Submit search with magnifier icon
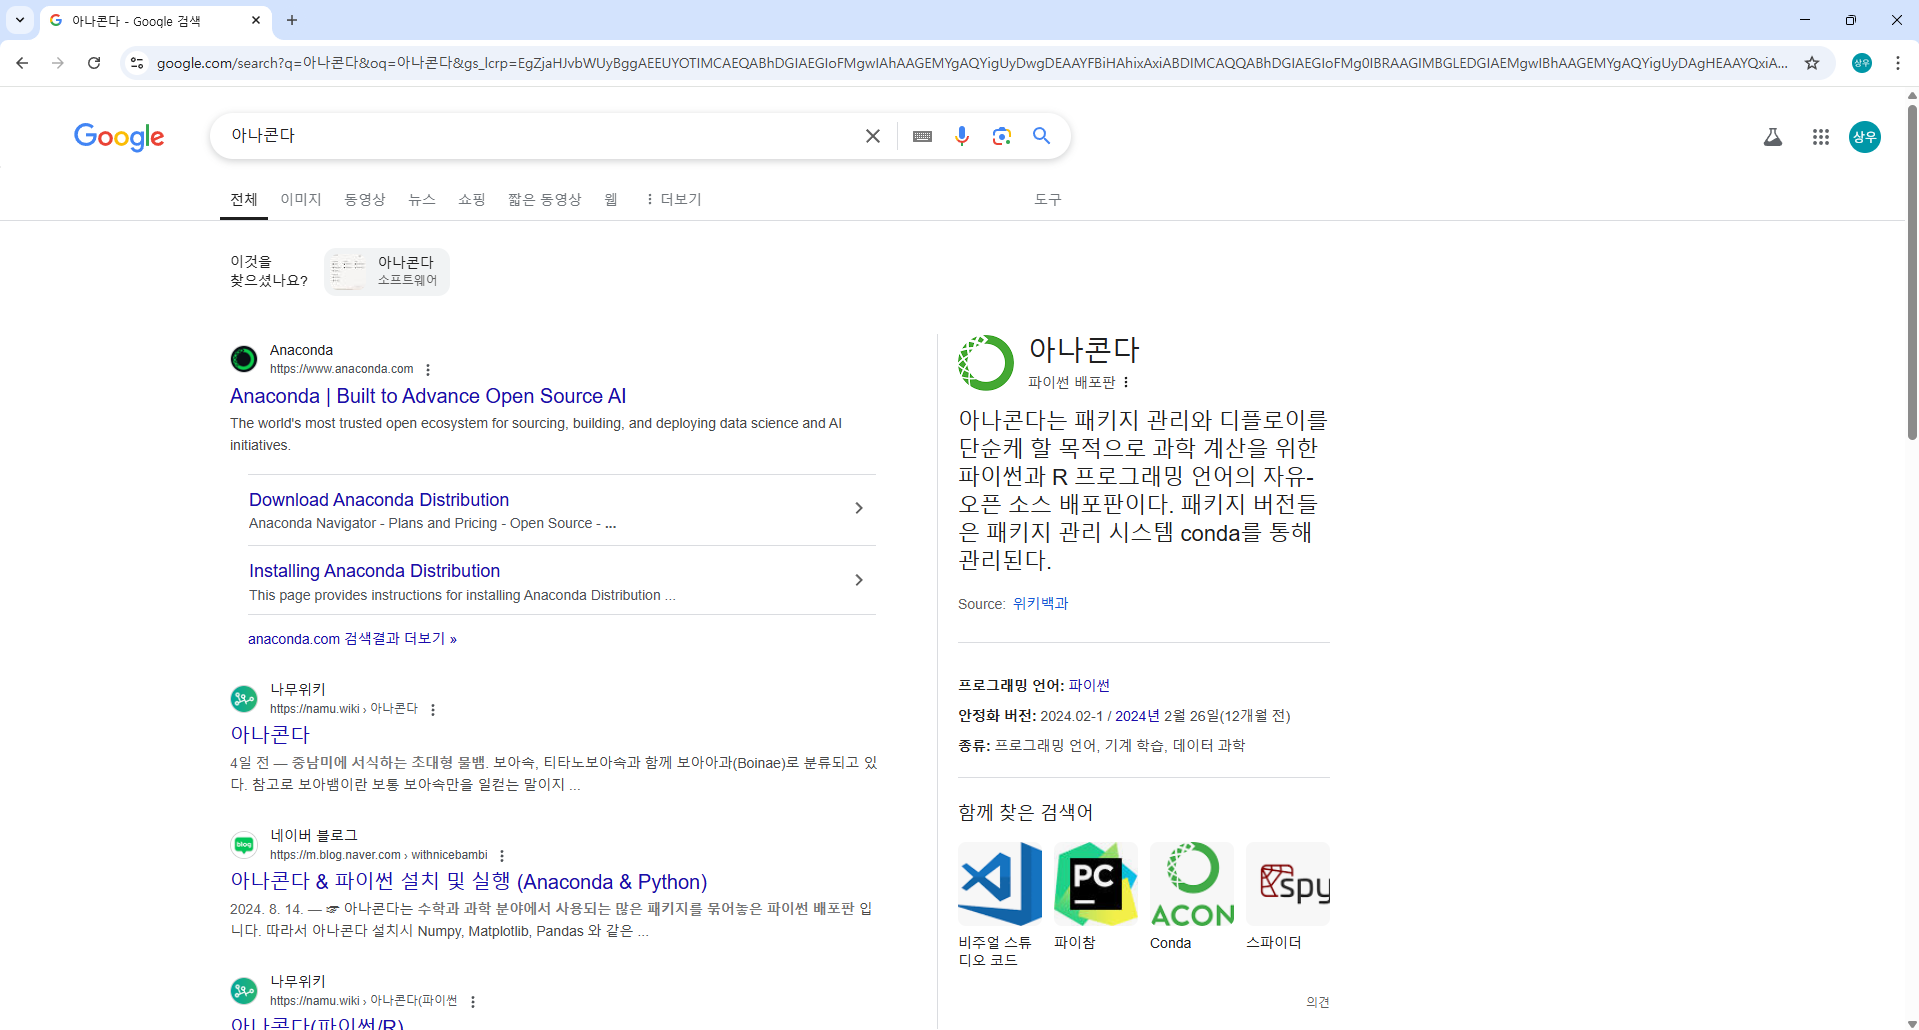The image size is (1919, 1030). pos(1042,136)
